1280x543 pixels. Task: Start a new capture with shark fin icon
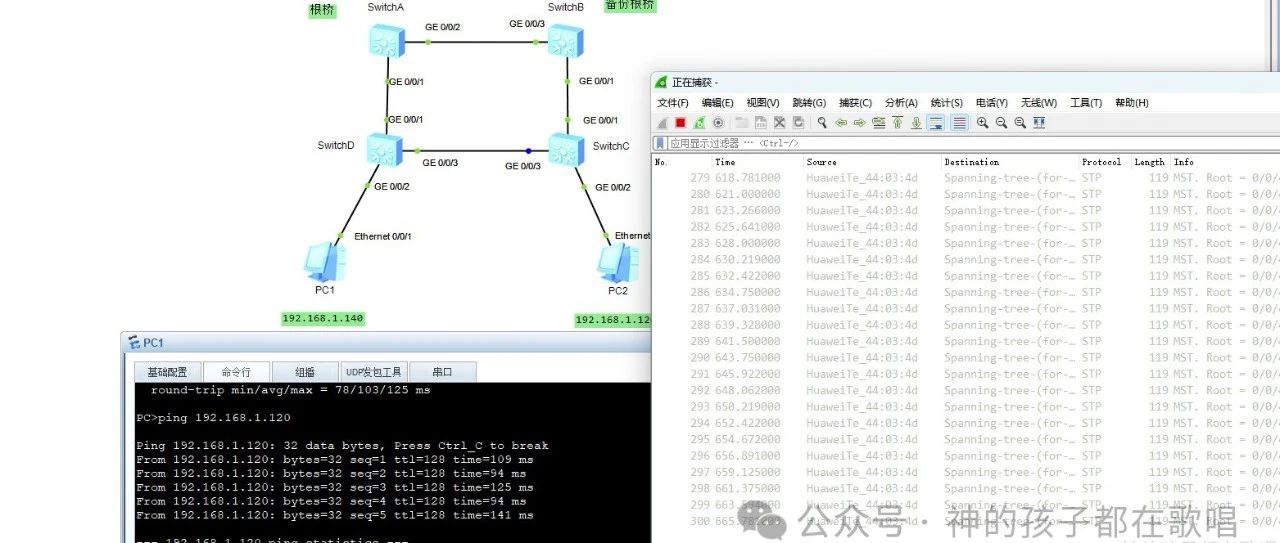tap(662, 123)
